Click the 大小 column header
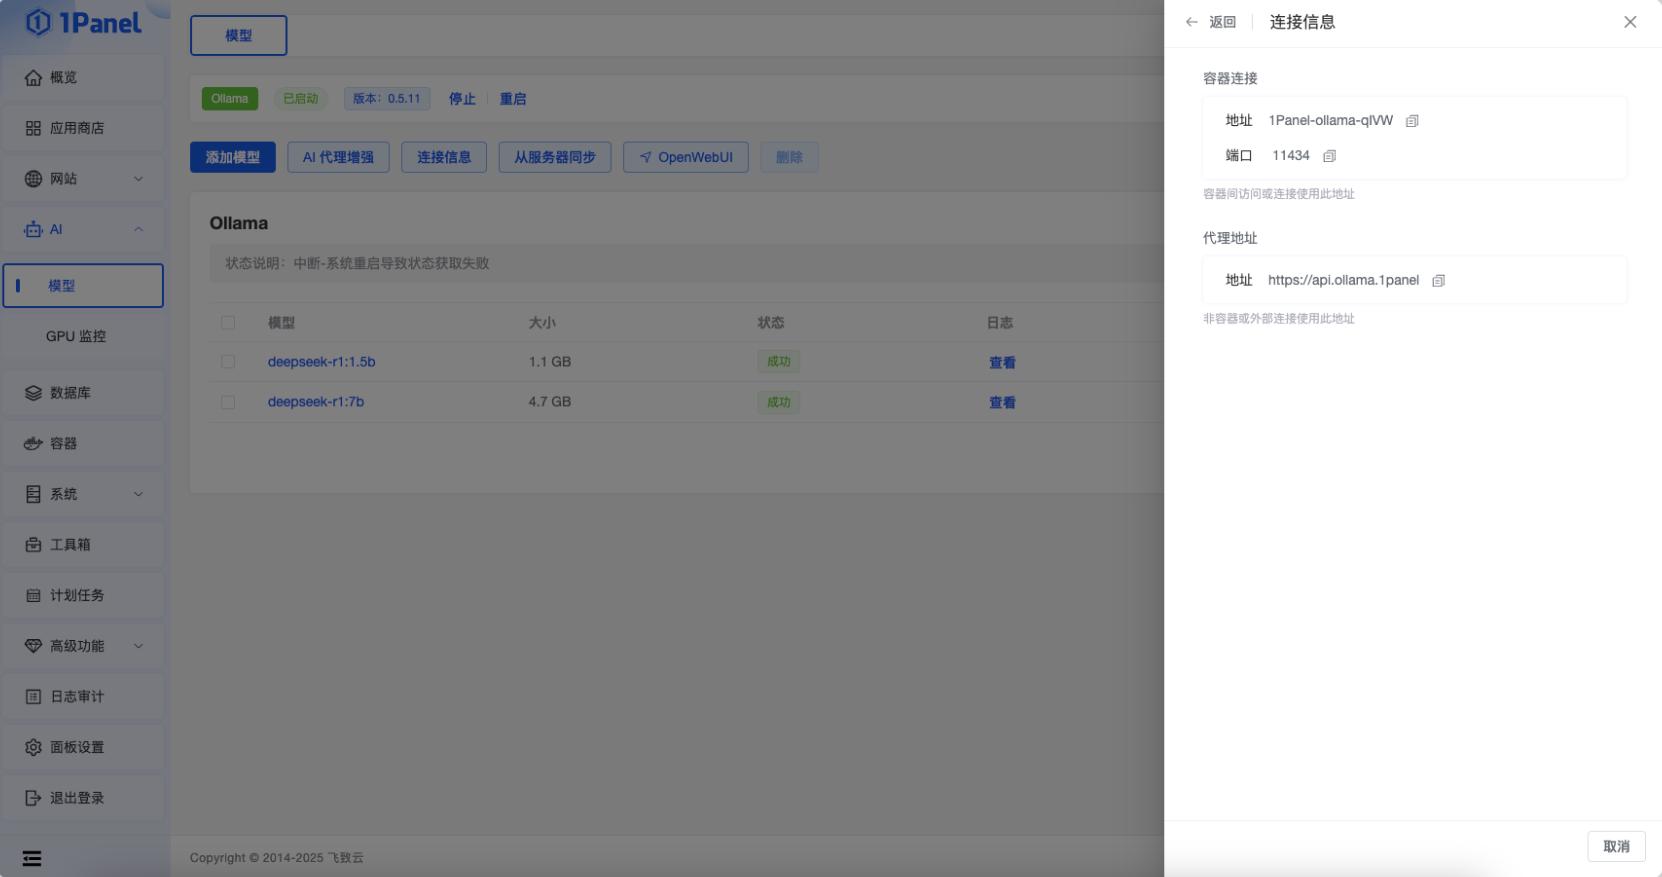This screenshot has width=1662, height=877. pos(542,323)
